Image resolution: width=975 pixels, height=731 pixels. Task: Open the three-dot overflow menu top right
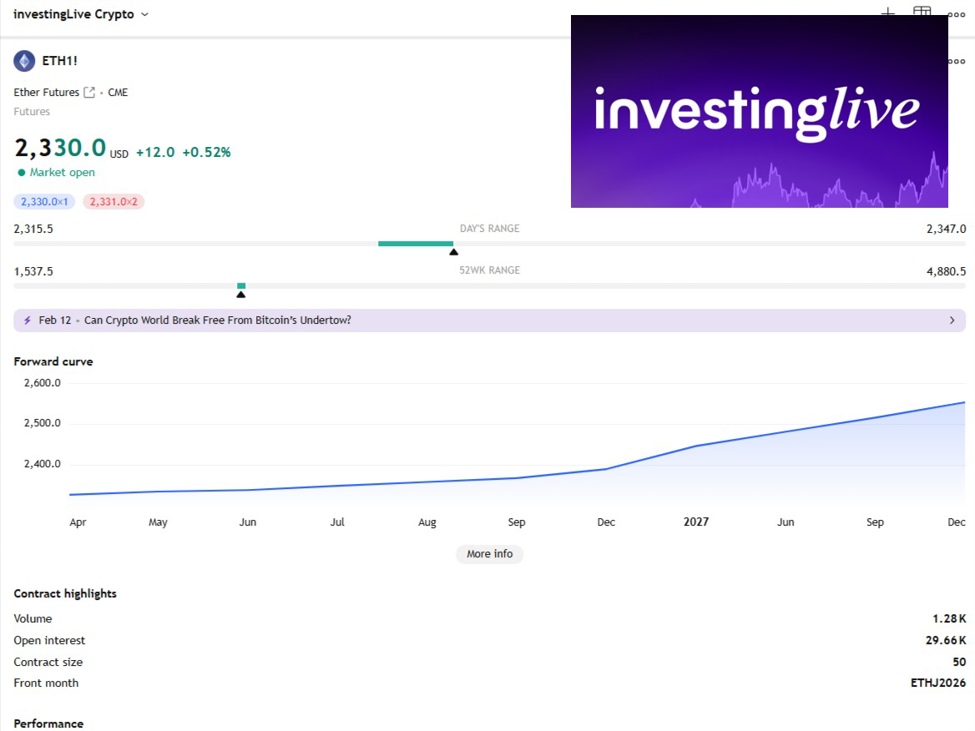click(x=956, y=14)
